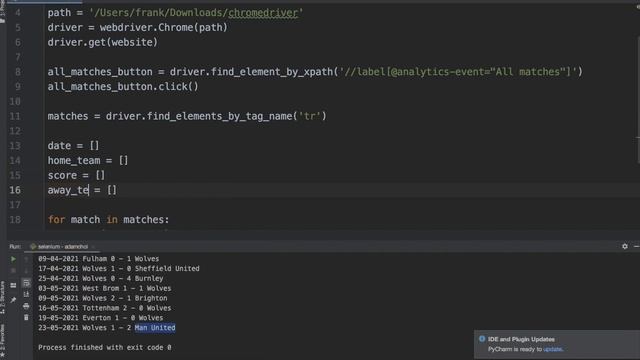Click 'home_team = []' on line 14
The image size is (640, 360).
coord(88,160)
